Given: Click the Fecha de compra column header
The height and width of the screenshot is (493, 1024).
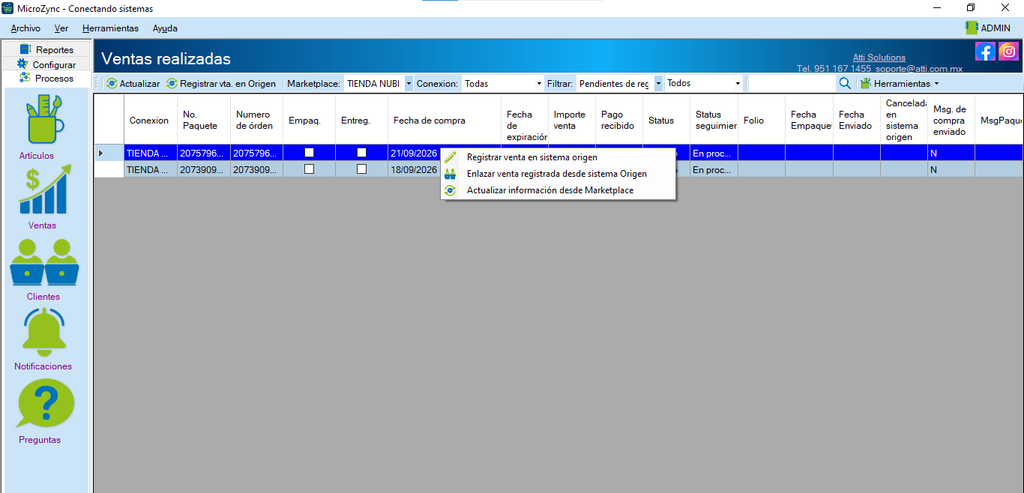Looking at the screenshot, I should pos(444,120).
